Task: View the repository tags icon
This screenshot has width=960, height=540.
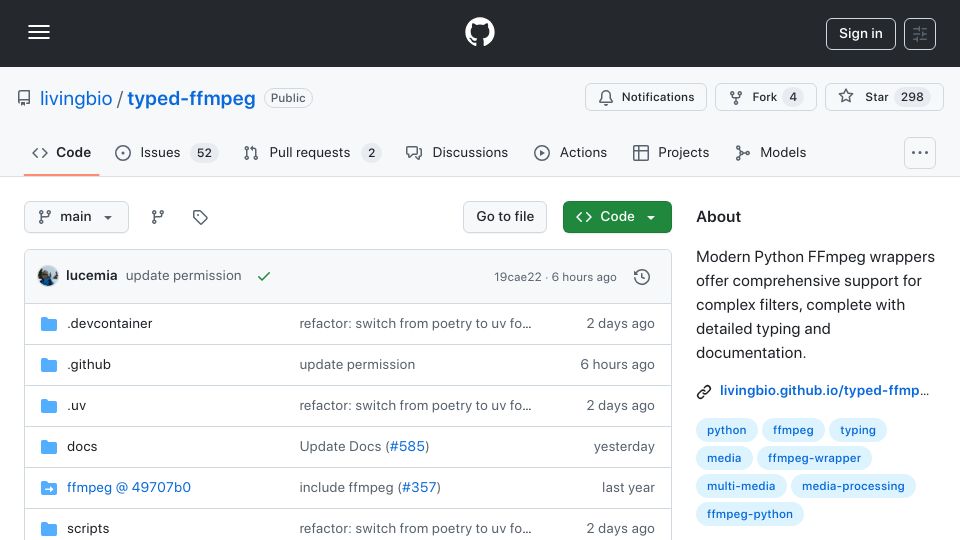Action: [200, 217]
